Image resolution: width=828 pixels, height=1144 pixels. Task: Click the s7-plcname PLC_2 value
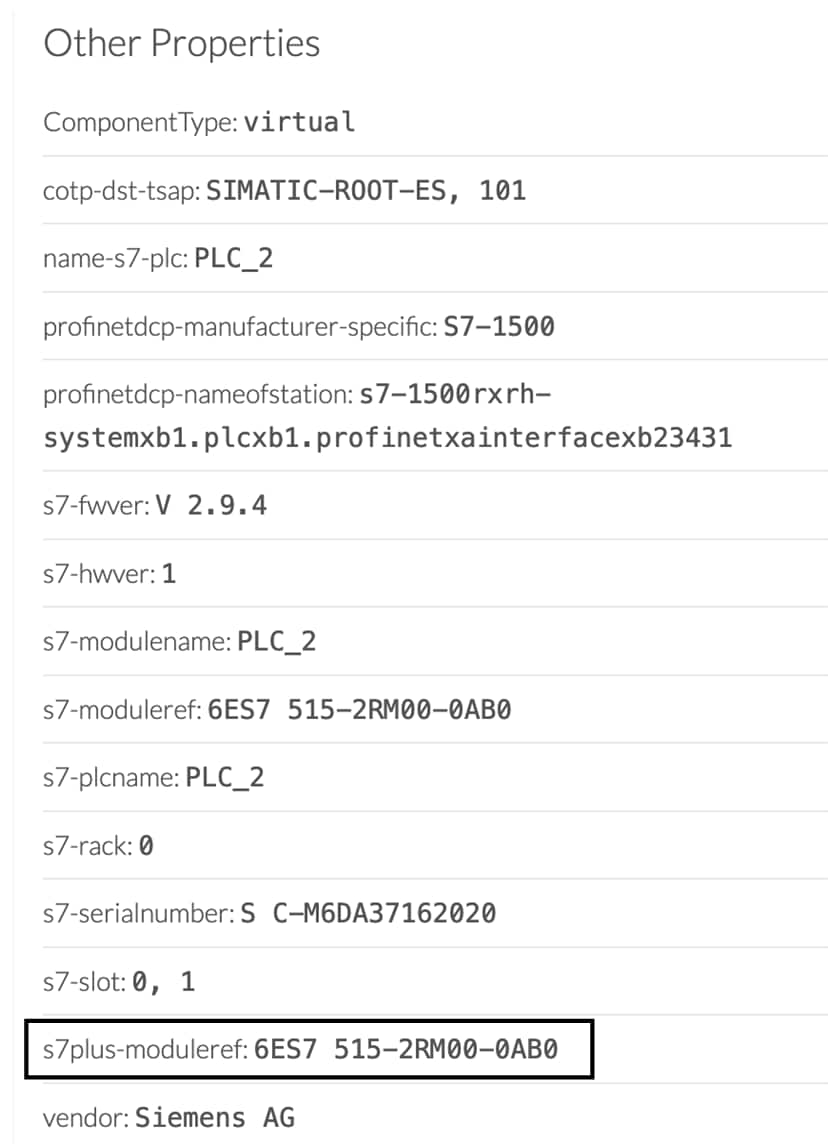(x=225, y=777)
